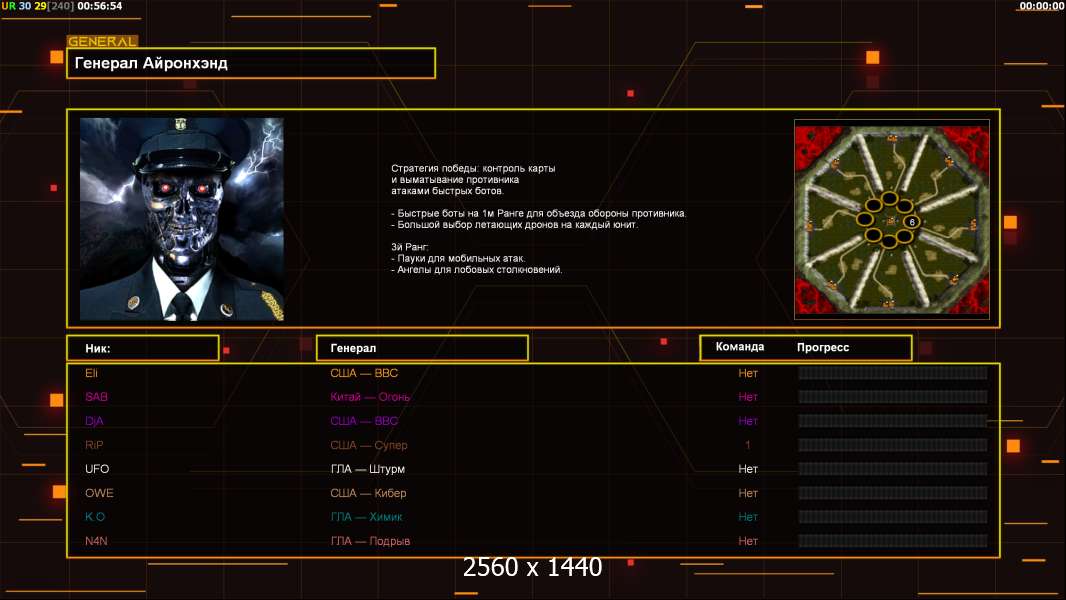Click Eli's loading progress bar
This screenshot has width=1066, height=600.
coord(893,373)
